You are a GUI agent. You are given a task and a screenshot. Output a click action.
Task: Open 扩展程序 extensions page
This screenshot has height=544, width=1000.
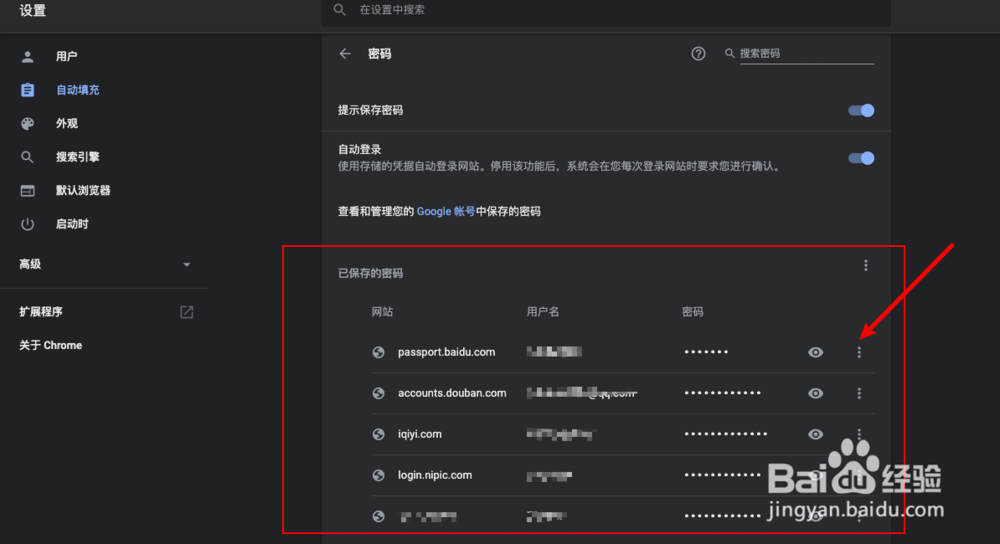pos(41,312)
